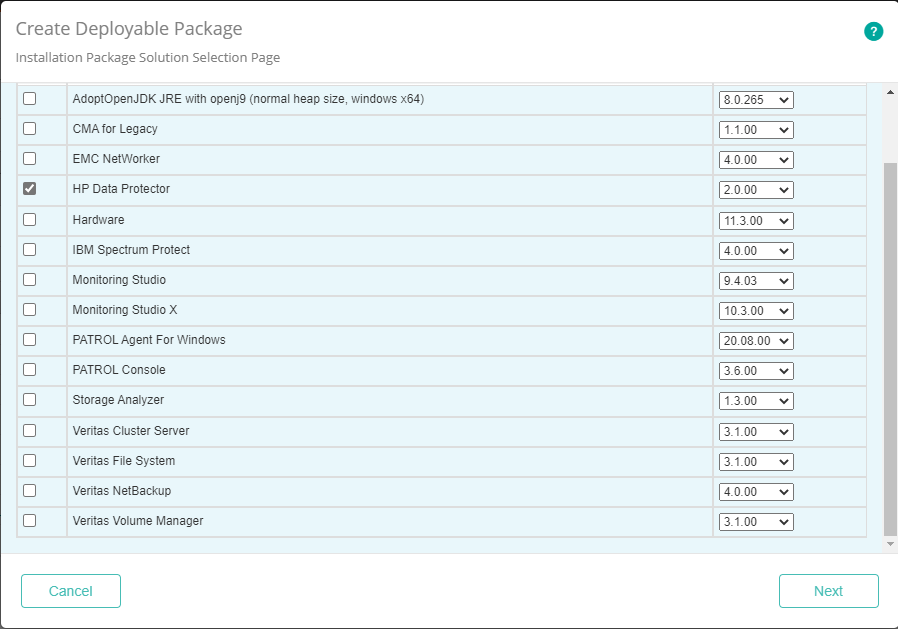The height and width of the screenshot is (629, 898).
Task: Click the scrollbar up arrow
Action: [x=890, y=93]
